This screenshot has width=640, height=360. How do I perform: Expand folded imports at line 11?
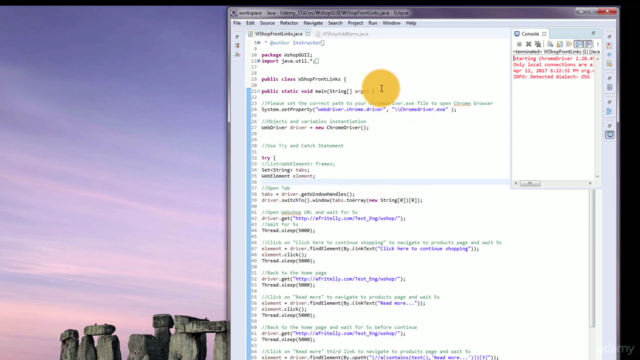(x=258, y=61)
